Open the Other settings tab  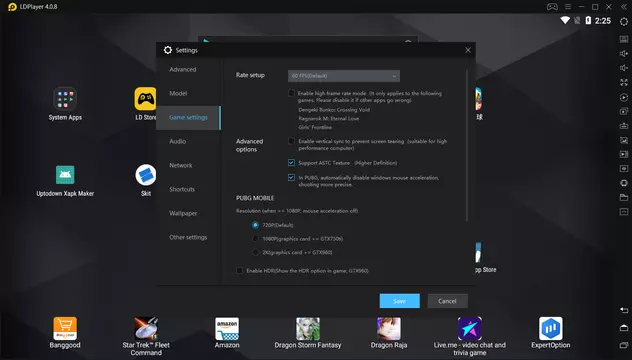click(x=188, y=237)
